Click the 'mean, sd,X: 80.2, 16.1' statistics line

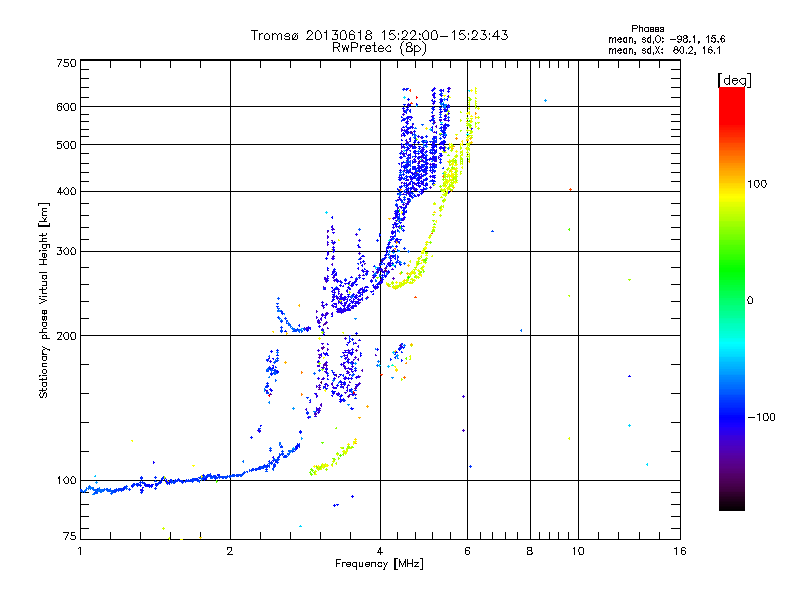tap(664, 50)
